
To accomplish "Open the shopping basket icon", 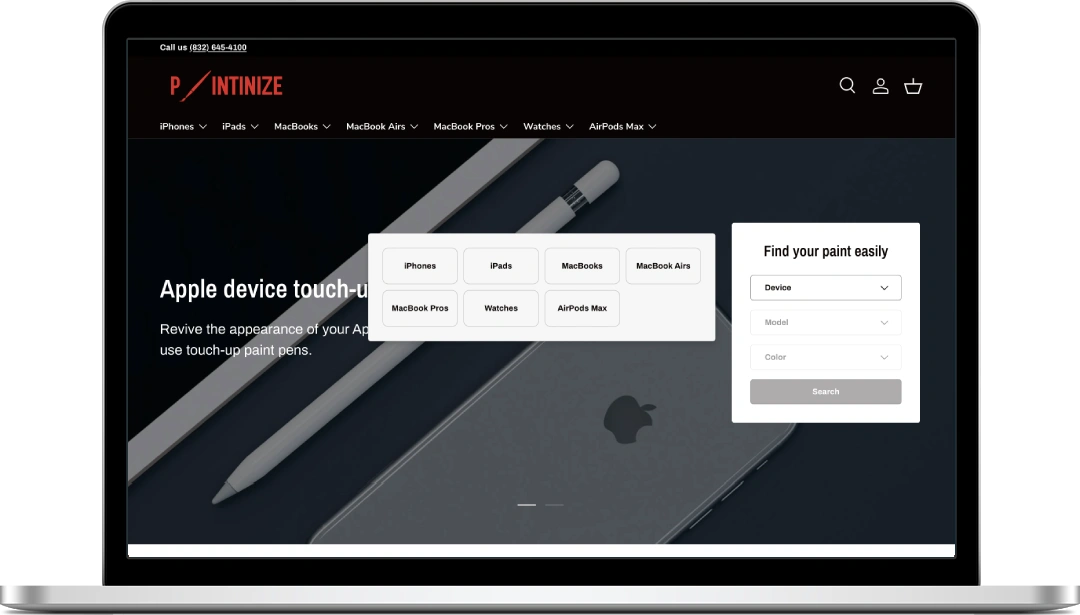I will (x=913, y=86).
